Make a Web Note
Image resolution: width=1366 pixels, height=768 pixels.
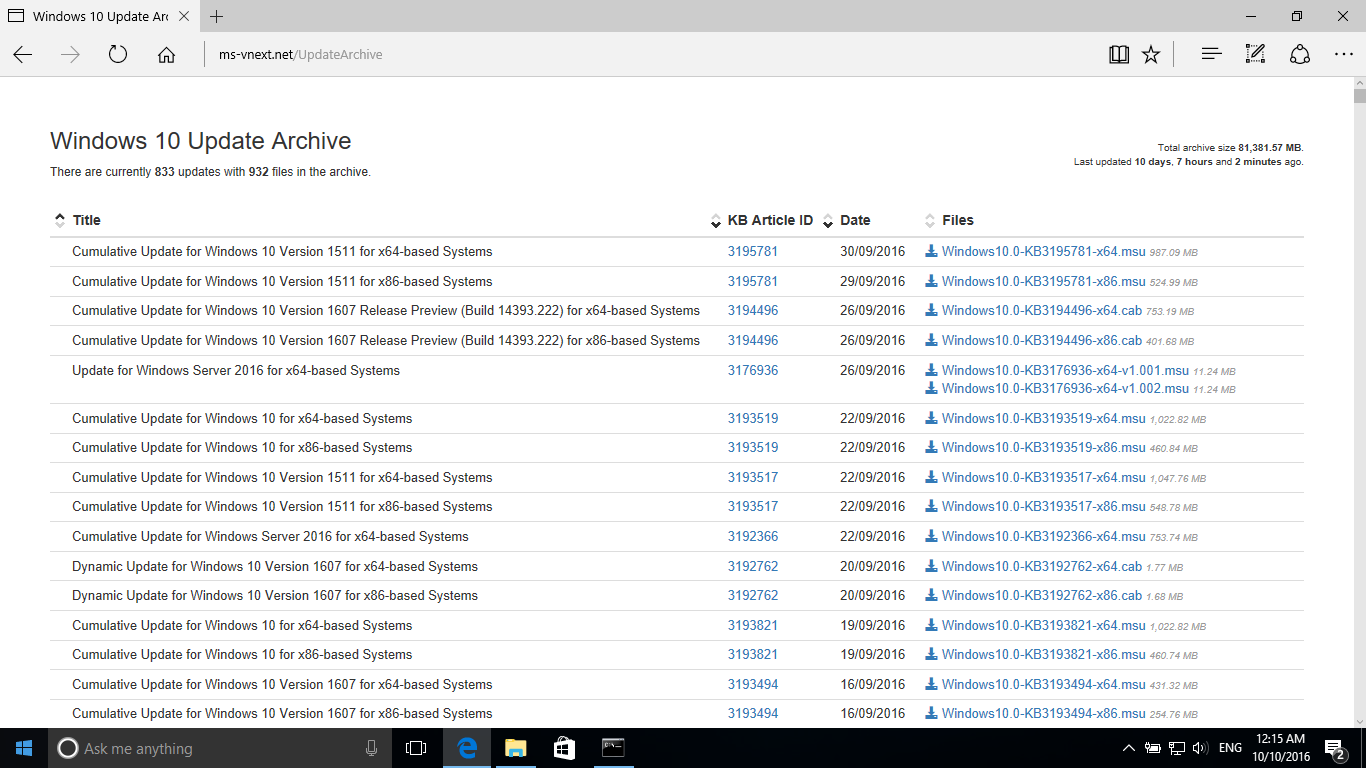(x=1256, y=55)
